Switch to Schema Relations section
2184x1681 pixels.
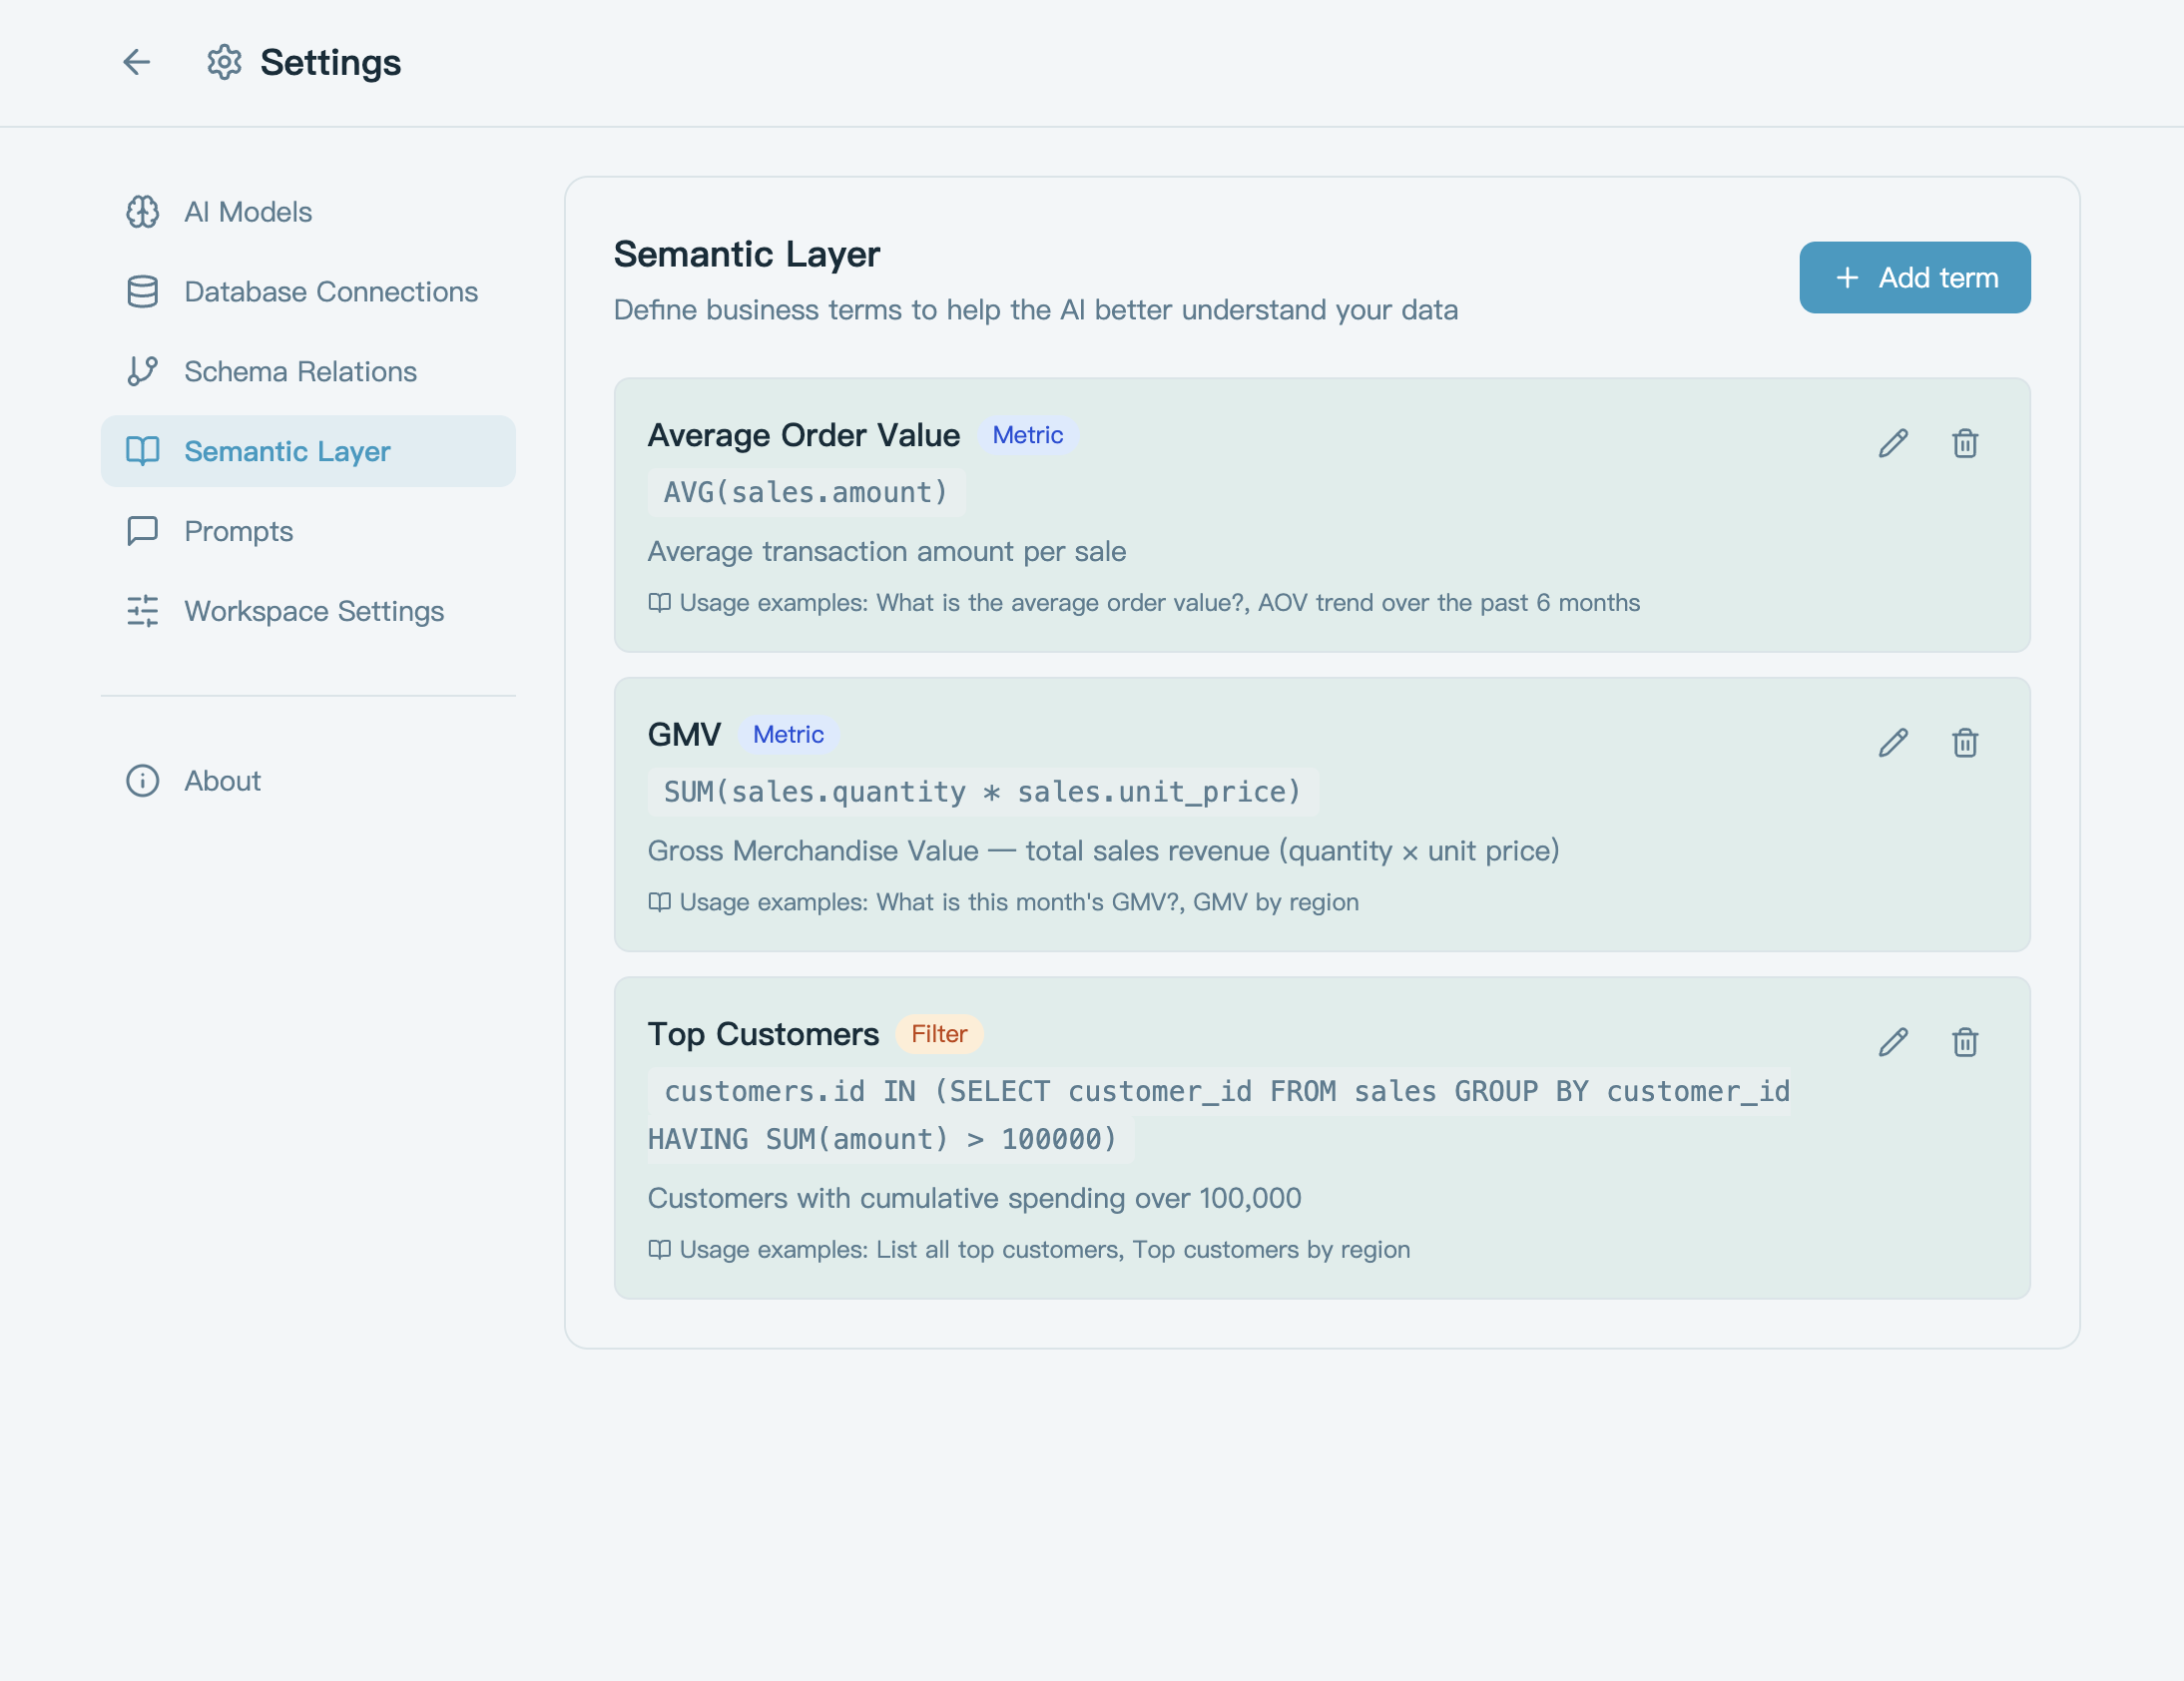pyautogui.click(x=308, y=371)
